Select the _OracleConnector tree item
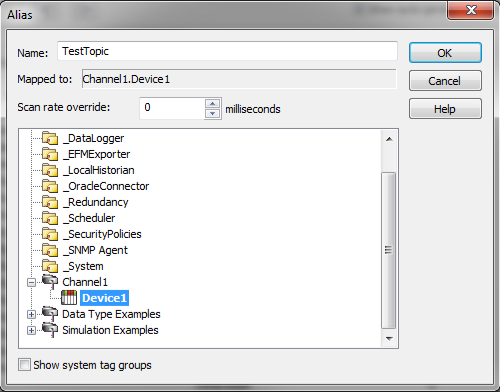500x392 pixels. (106, 186)
